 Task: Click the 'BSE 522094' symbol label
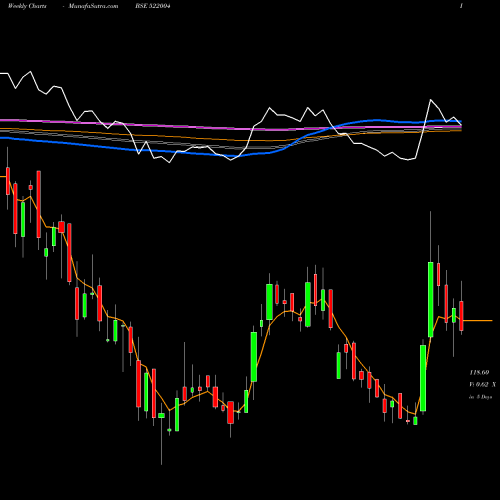click(x=153, y=6)
